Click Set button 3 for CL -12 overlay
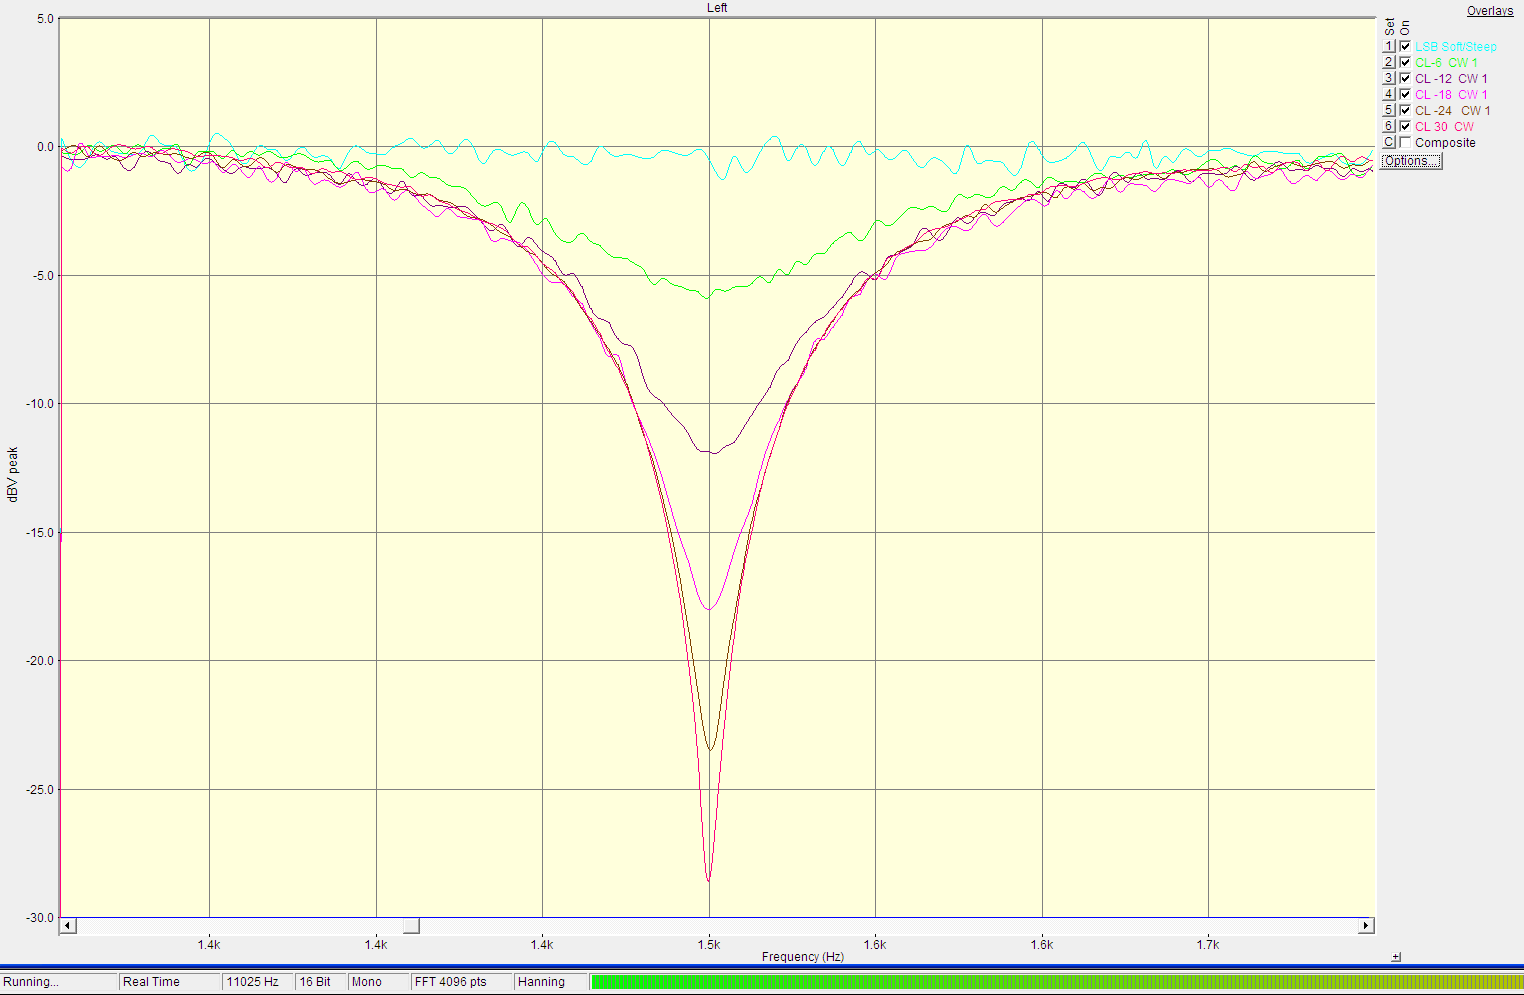The width and height of the screenshot is (1524, 995). click(1388, 79)
